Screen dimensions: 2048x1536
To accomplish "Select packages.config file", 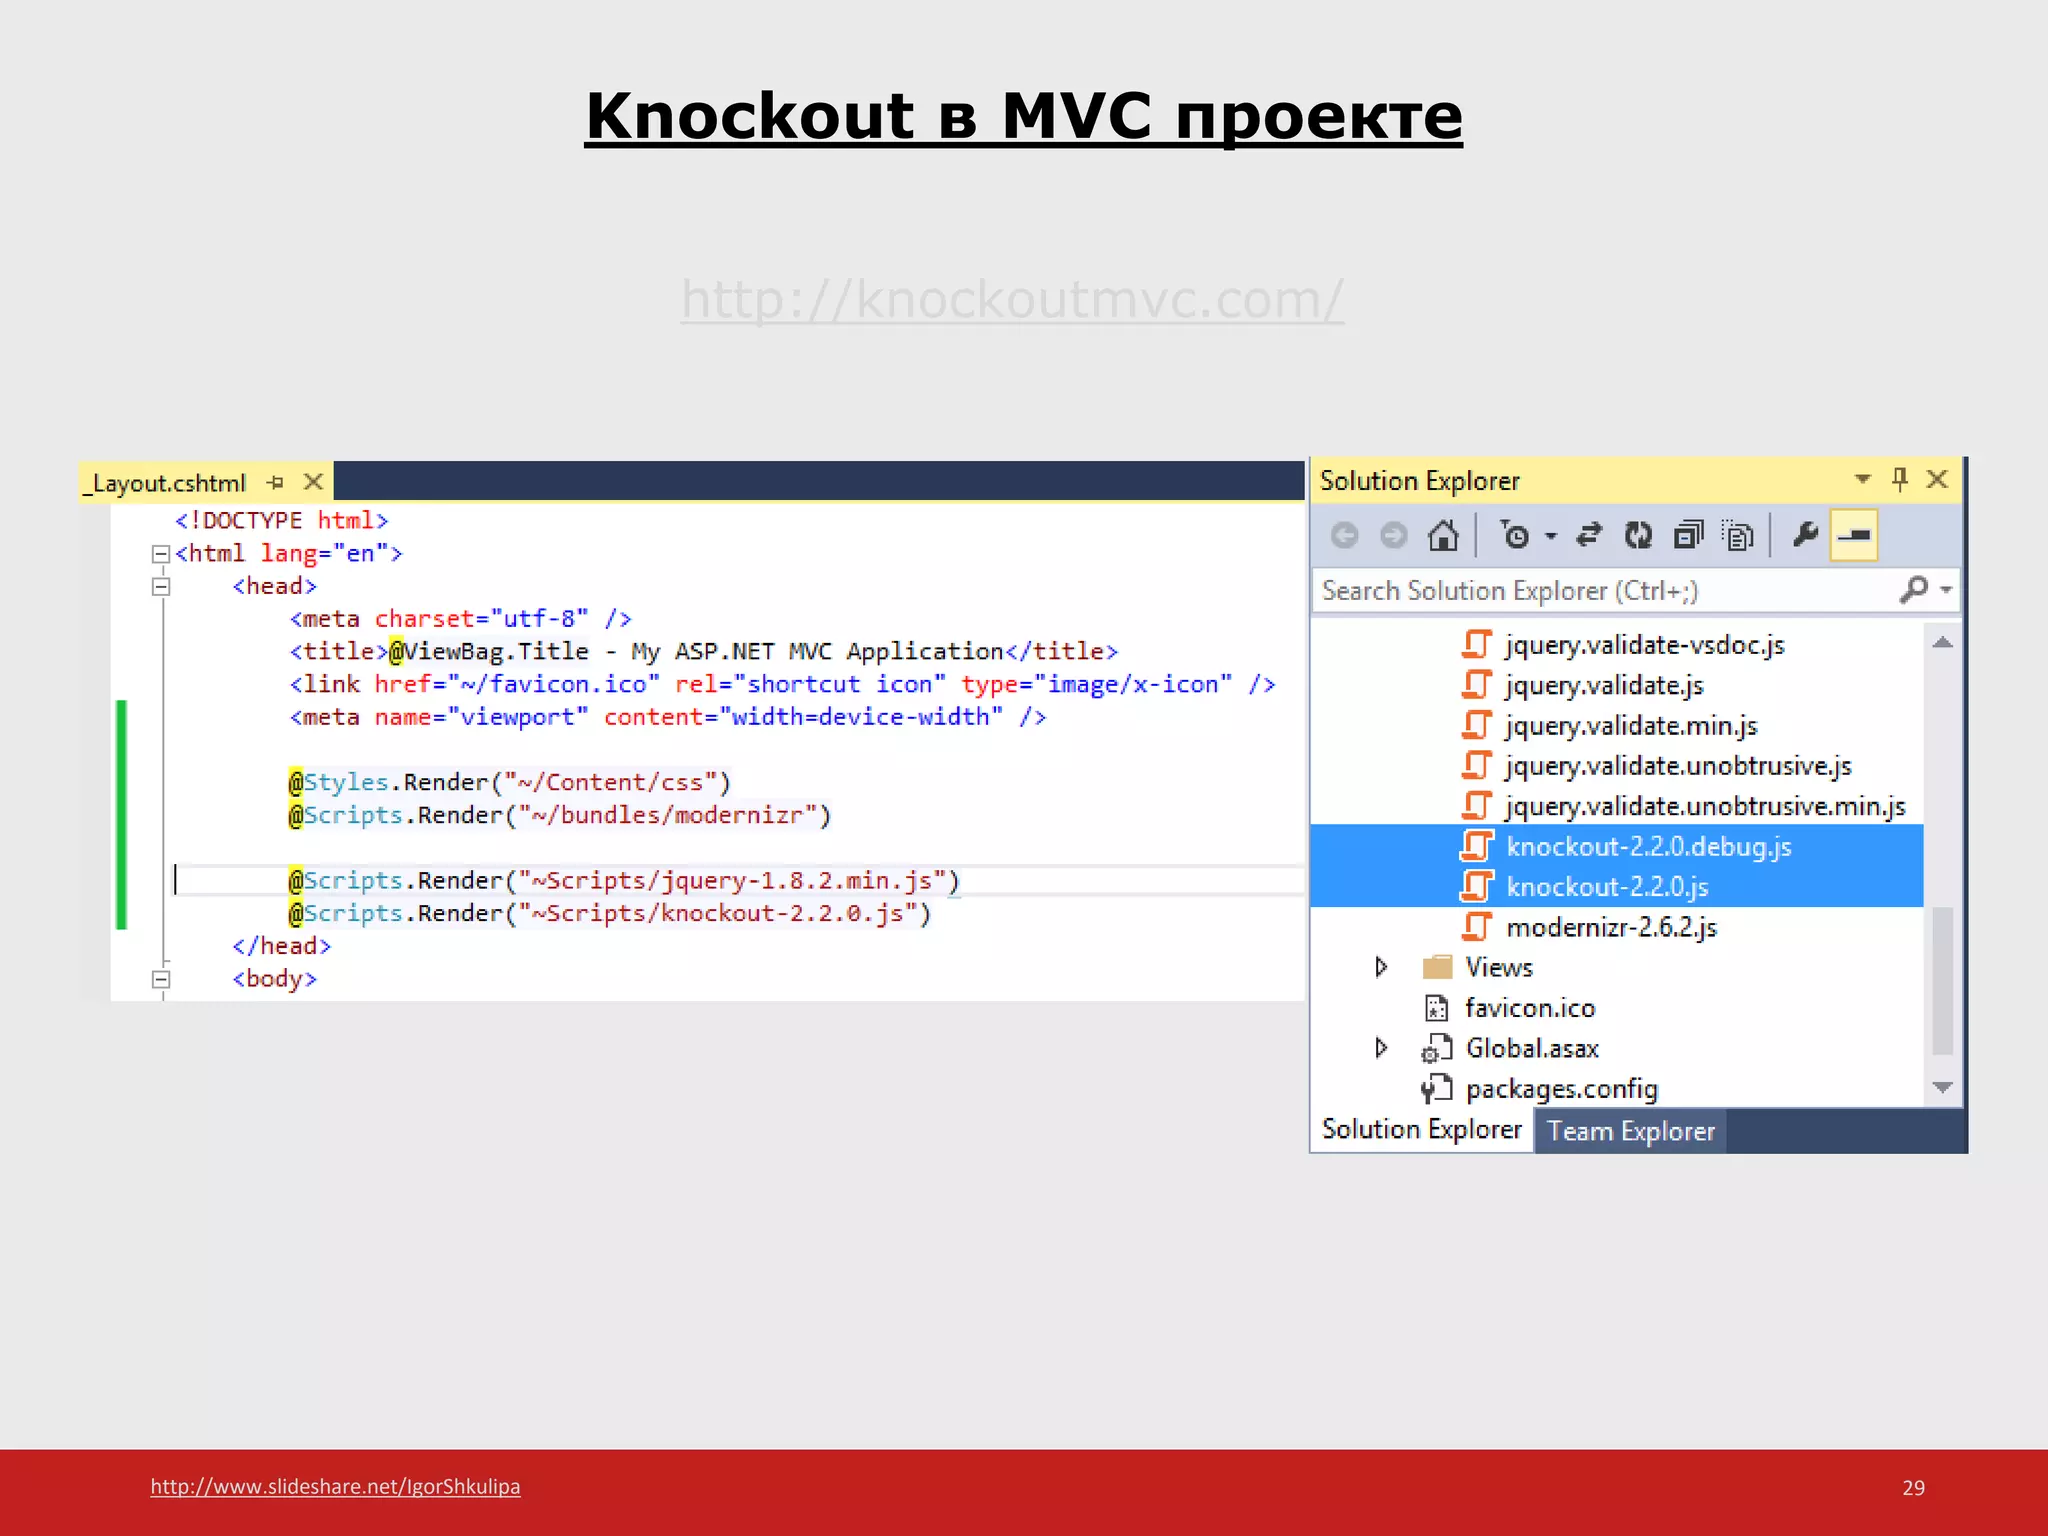I will 1561,1089.
